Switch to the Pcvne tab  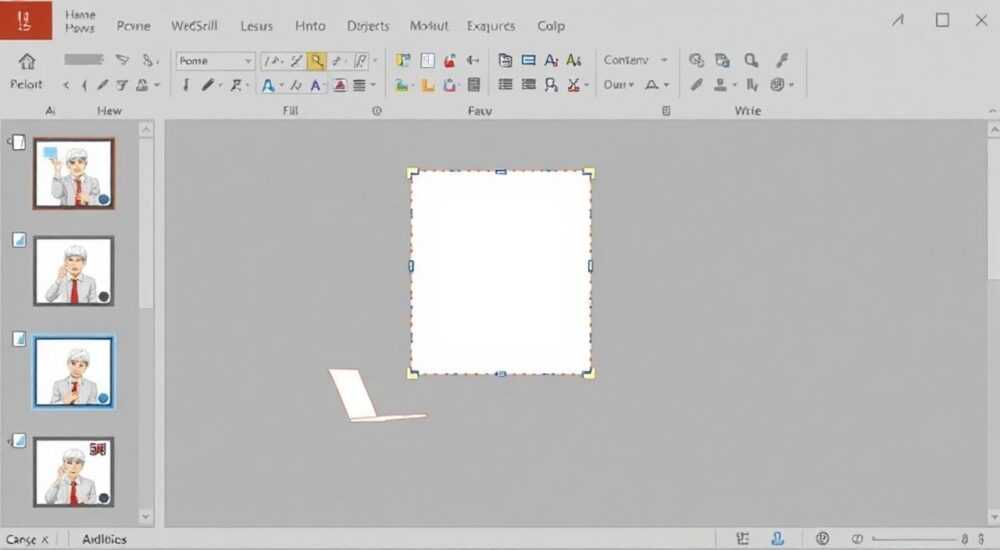(133, 26)
